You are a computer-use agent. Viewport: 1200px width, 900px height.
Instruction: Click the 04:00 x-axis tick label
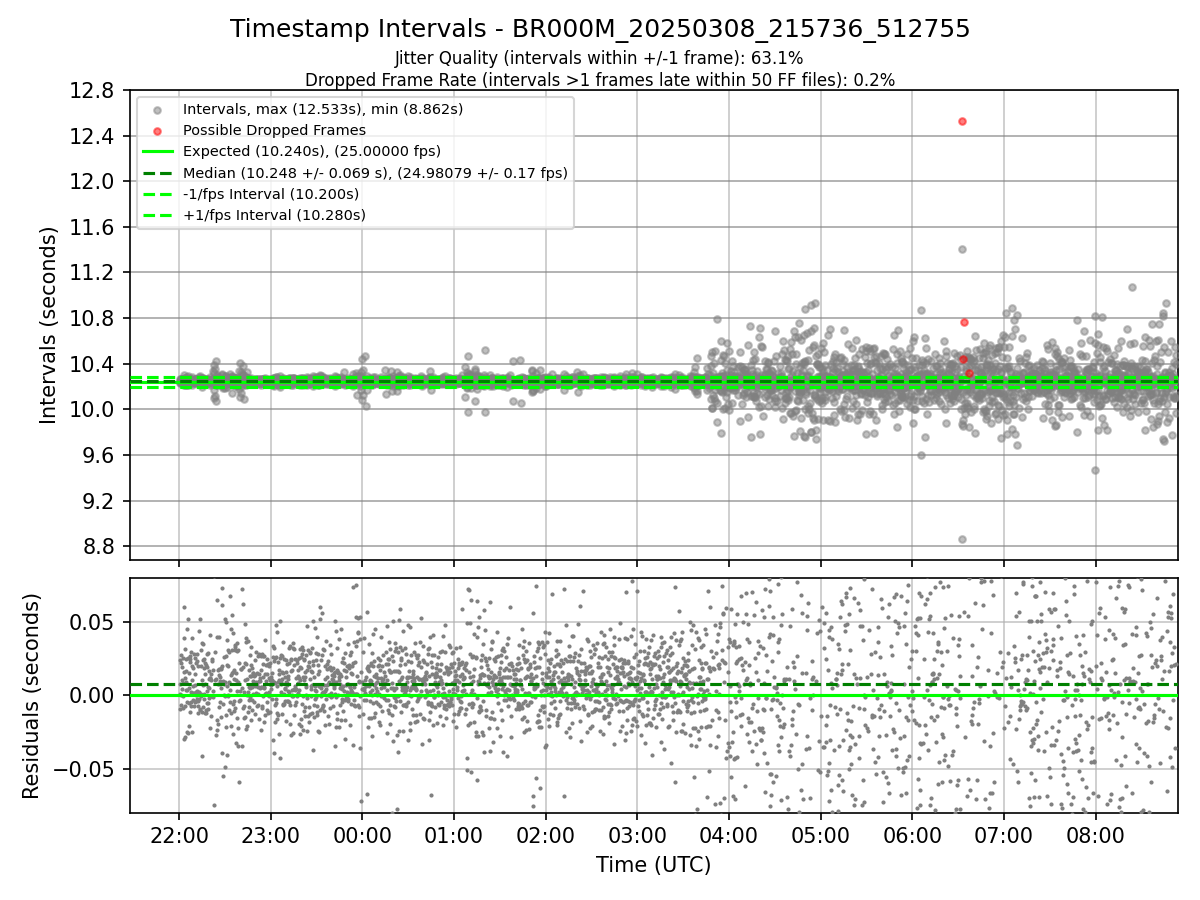(x=729, y=834)
